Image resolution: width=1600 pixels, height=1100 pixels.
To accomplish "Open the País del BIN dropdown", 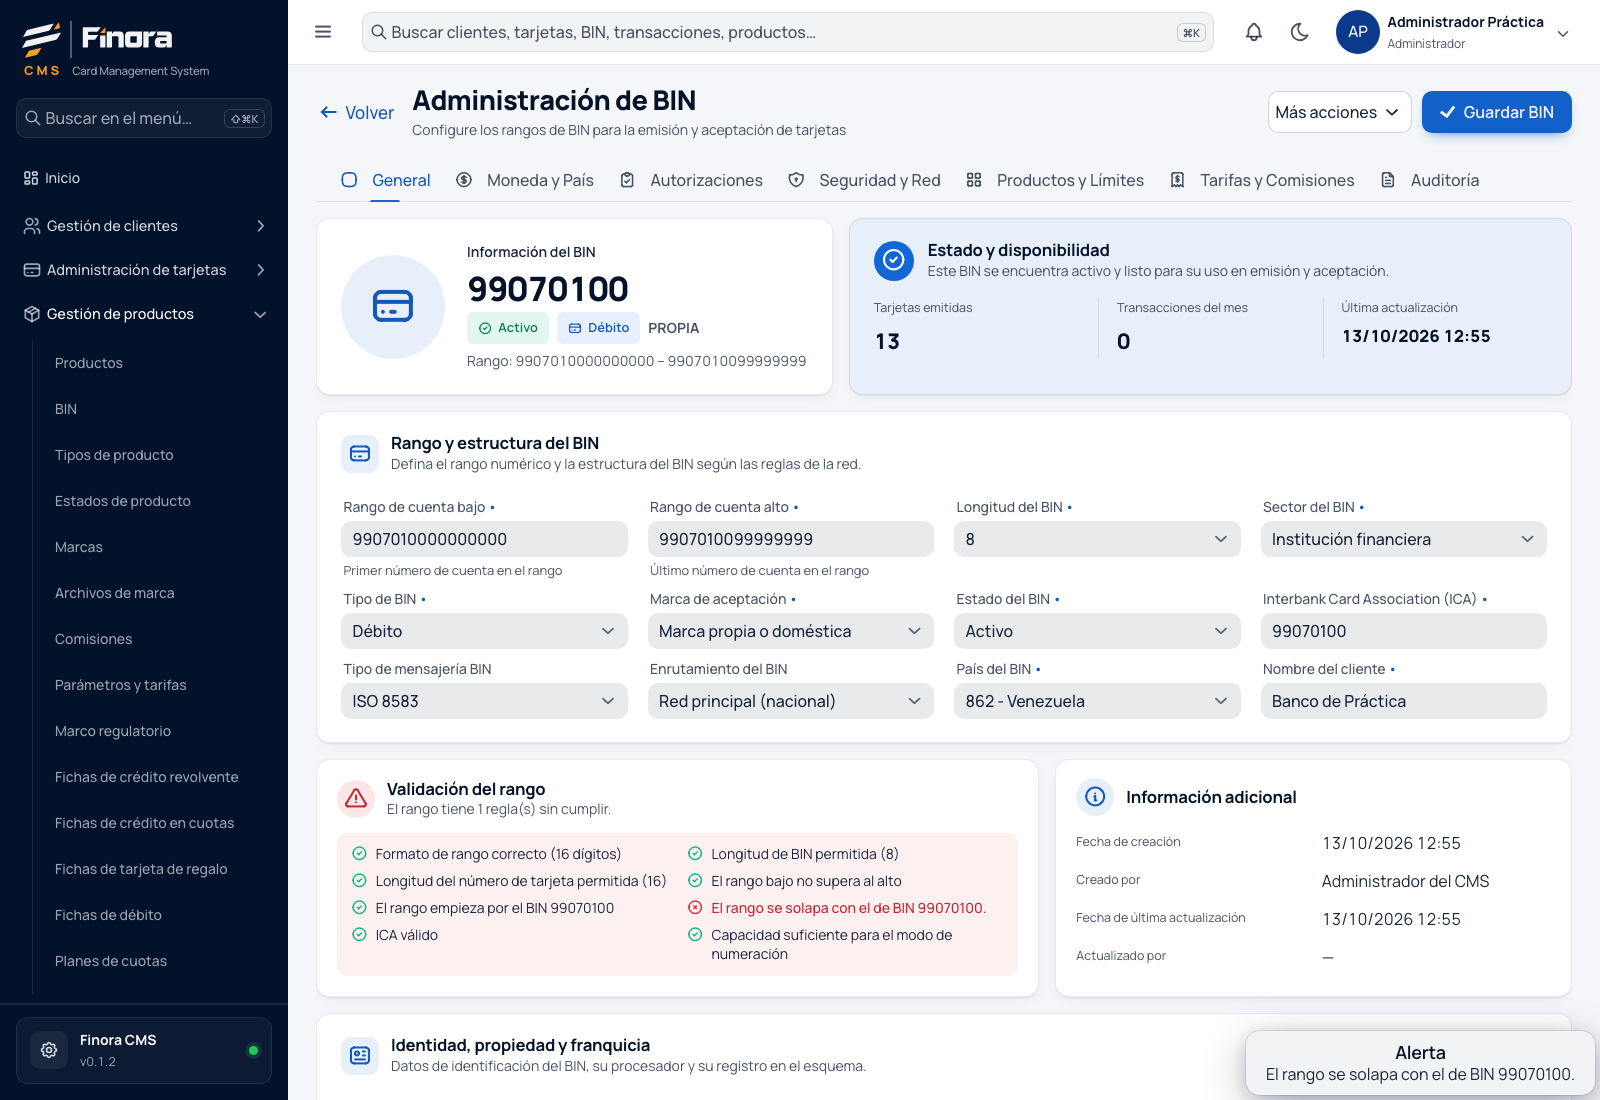I will click(1098, 701).
